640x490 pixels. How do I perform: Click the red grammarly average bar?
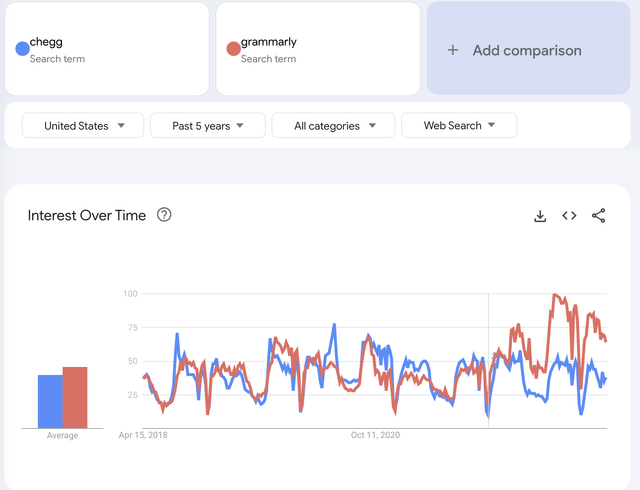75,397
